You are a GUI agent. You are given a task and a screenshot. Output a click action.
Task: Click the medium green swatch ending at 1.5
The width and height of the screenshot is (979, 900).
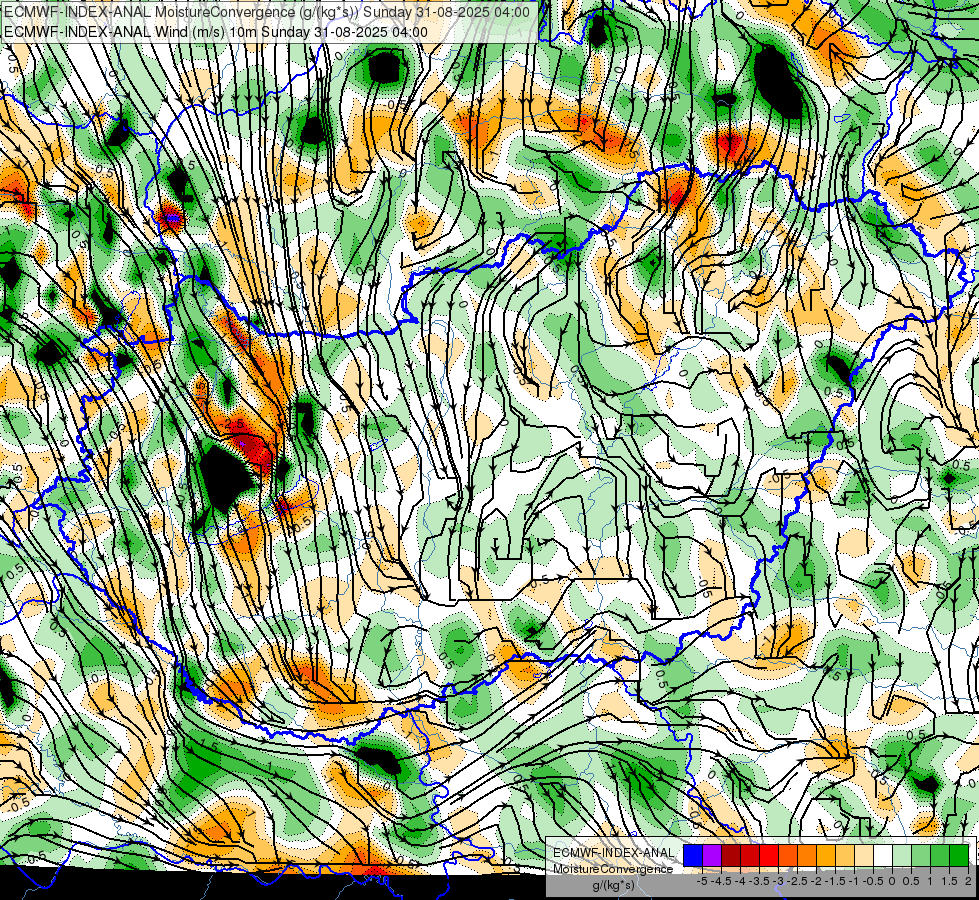pos(940,855)
